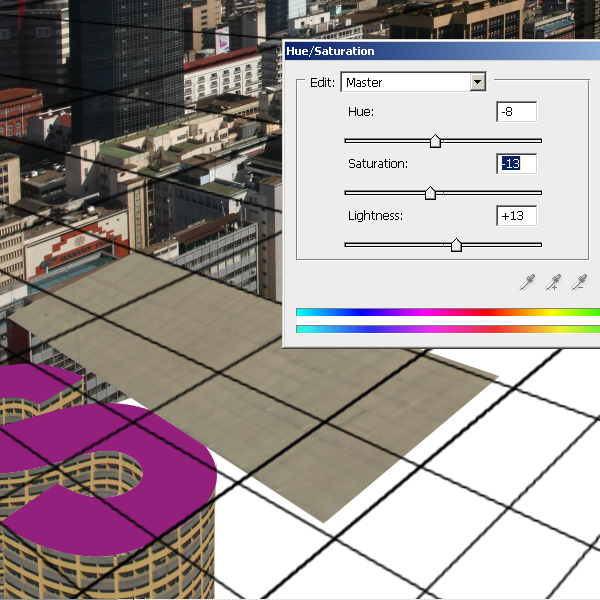Click the Hue value input field
This screenshot has width=600, height=600.
[517, 112]
